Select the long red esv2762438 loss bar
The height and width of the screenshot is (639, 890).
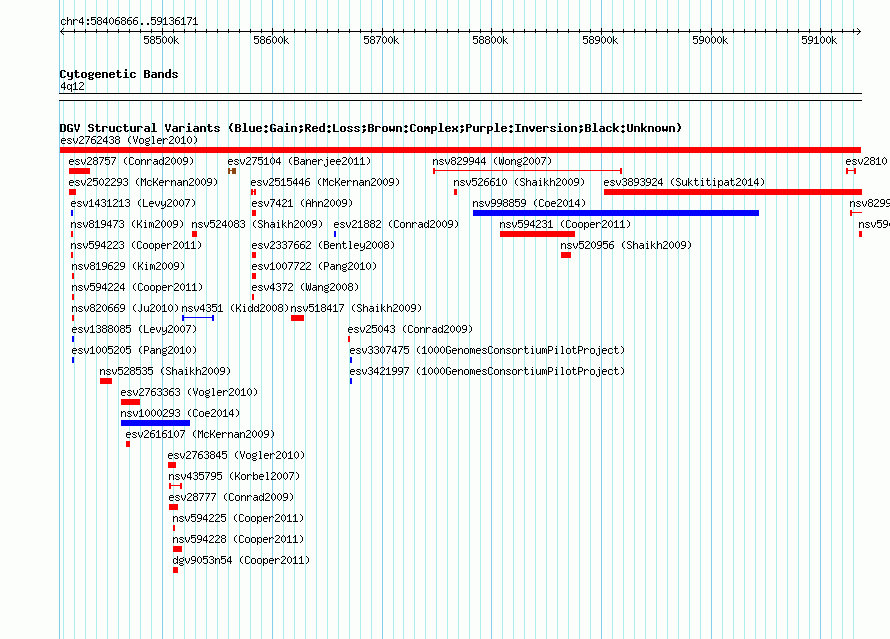click(x=460, y=150)
